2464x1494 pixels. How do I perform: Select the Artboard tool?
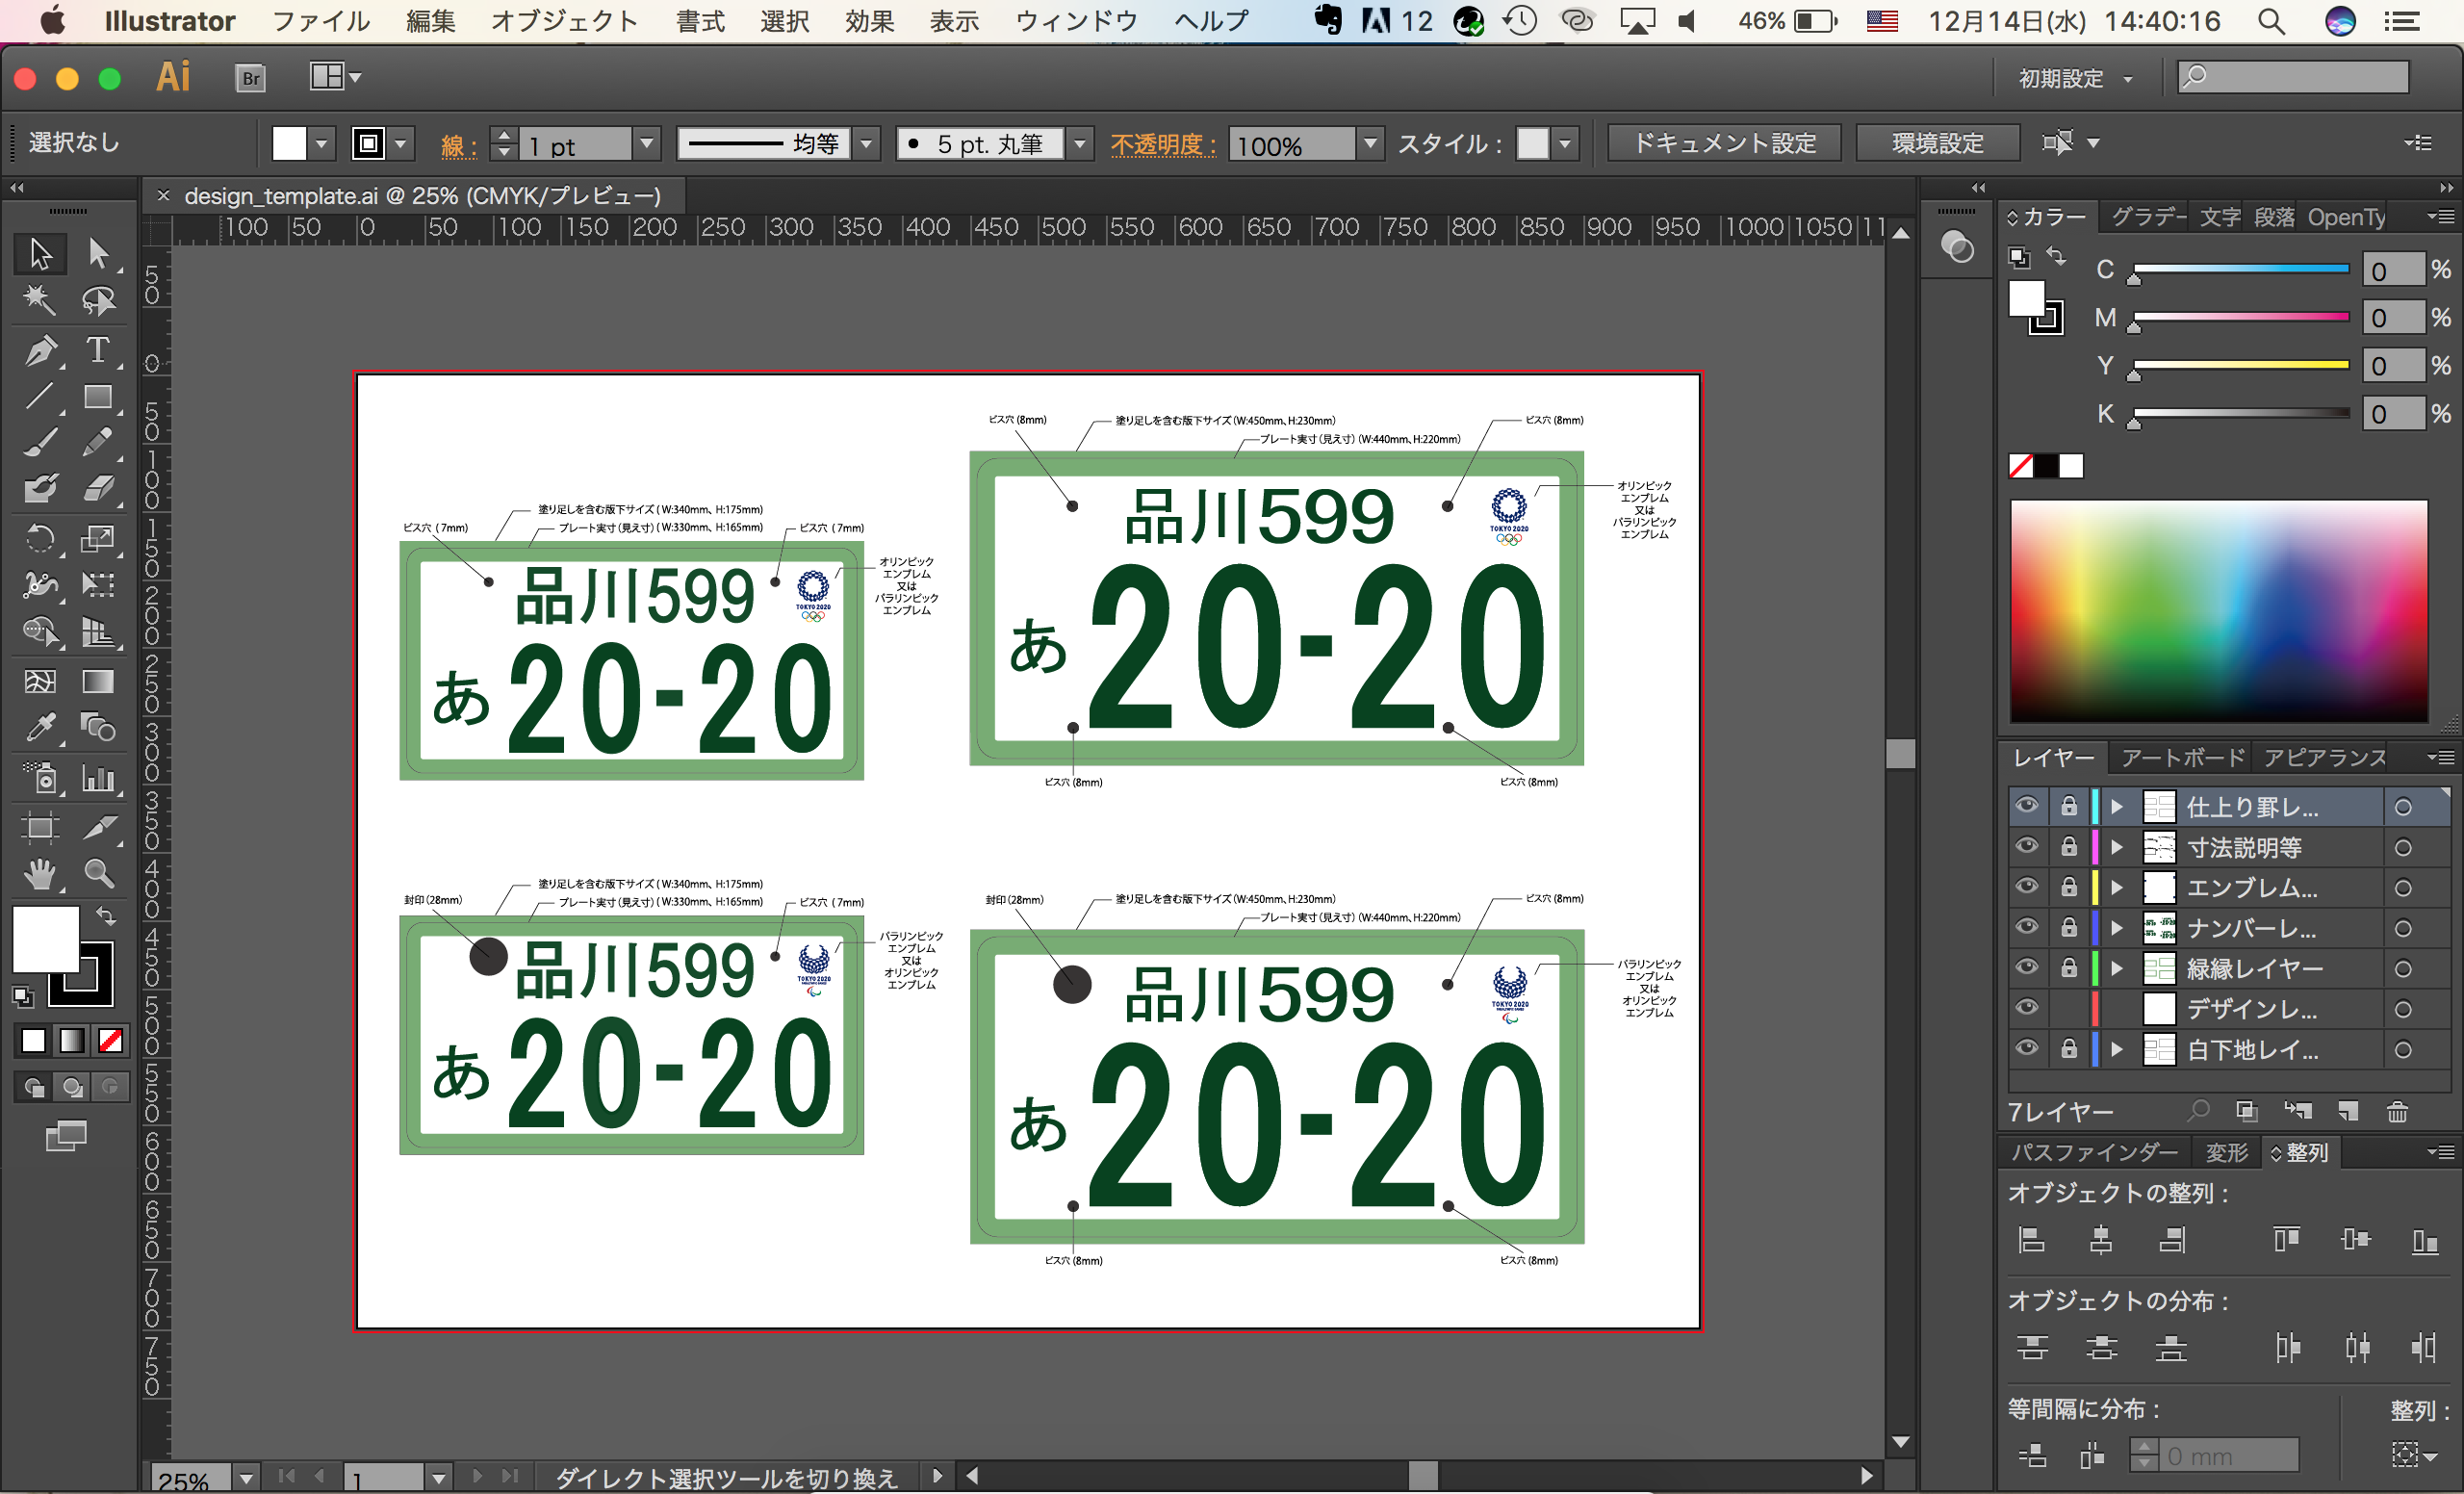pos(40,826)
